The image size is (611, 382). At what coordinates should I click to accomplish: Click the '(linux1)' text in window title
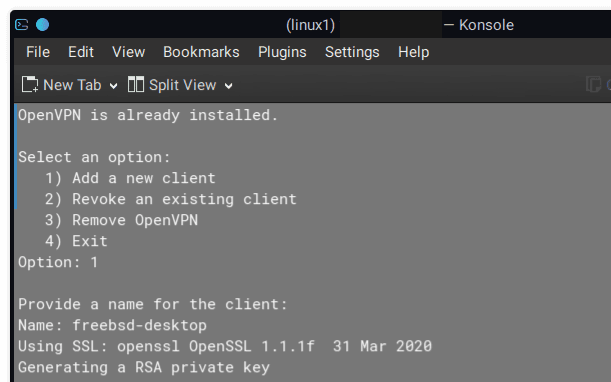pos(310,25)
